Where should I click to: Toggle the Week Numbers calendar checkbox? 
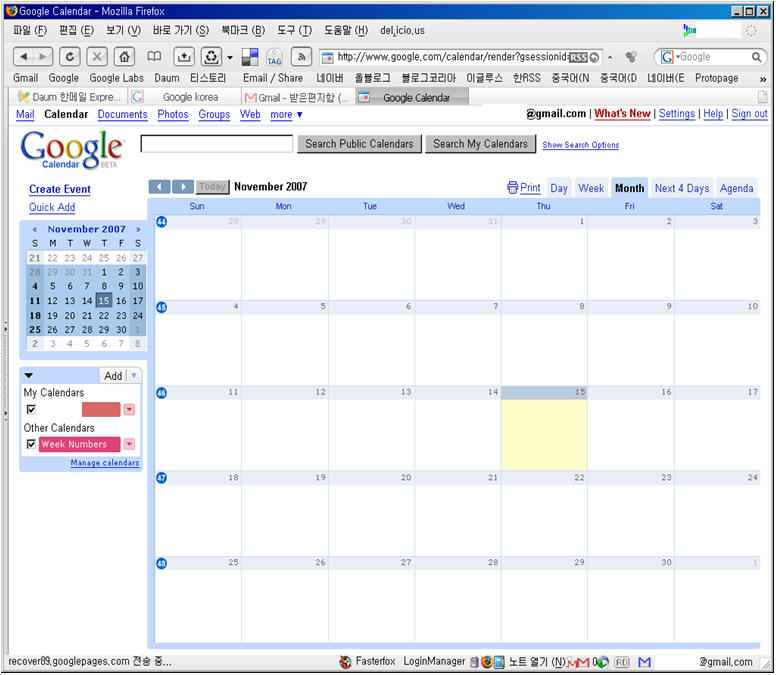[31, 444]
